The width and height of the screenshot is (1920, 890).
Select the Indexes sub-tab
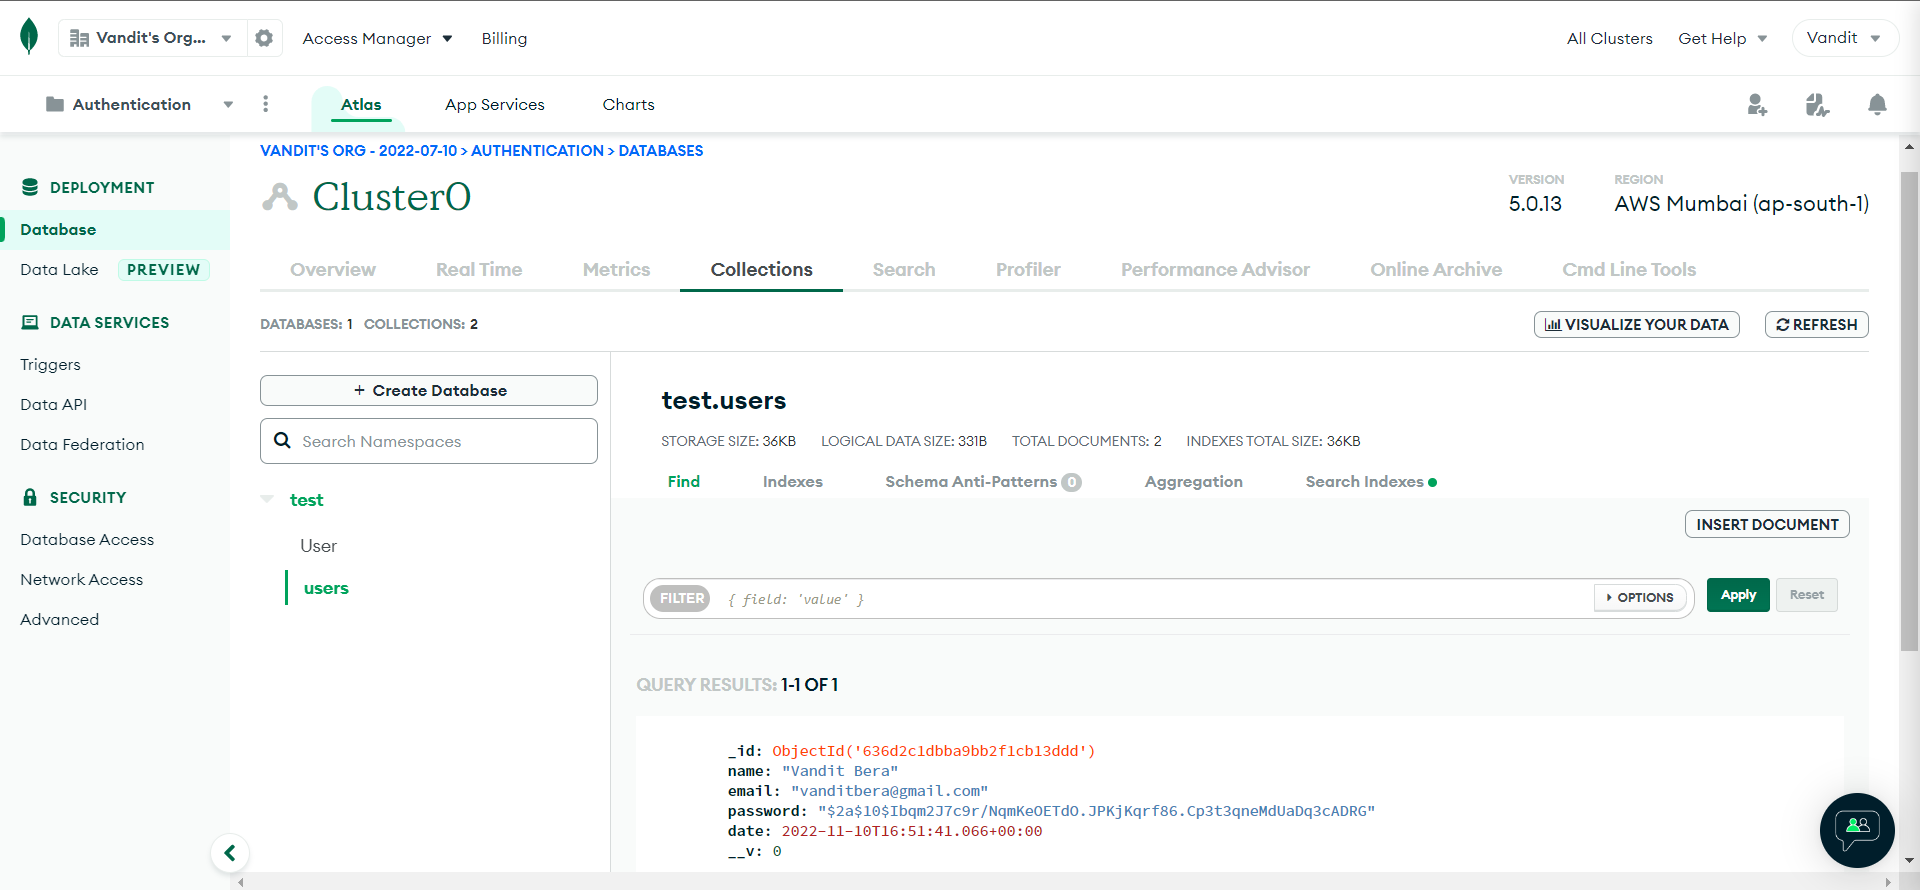point(793,481)
